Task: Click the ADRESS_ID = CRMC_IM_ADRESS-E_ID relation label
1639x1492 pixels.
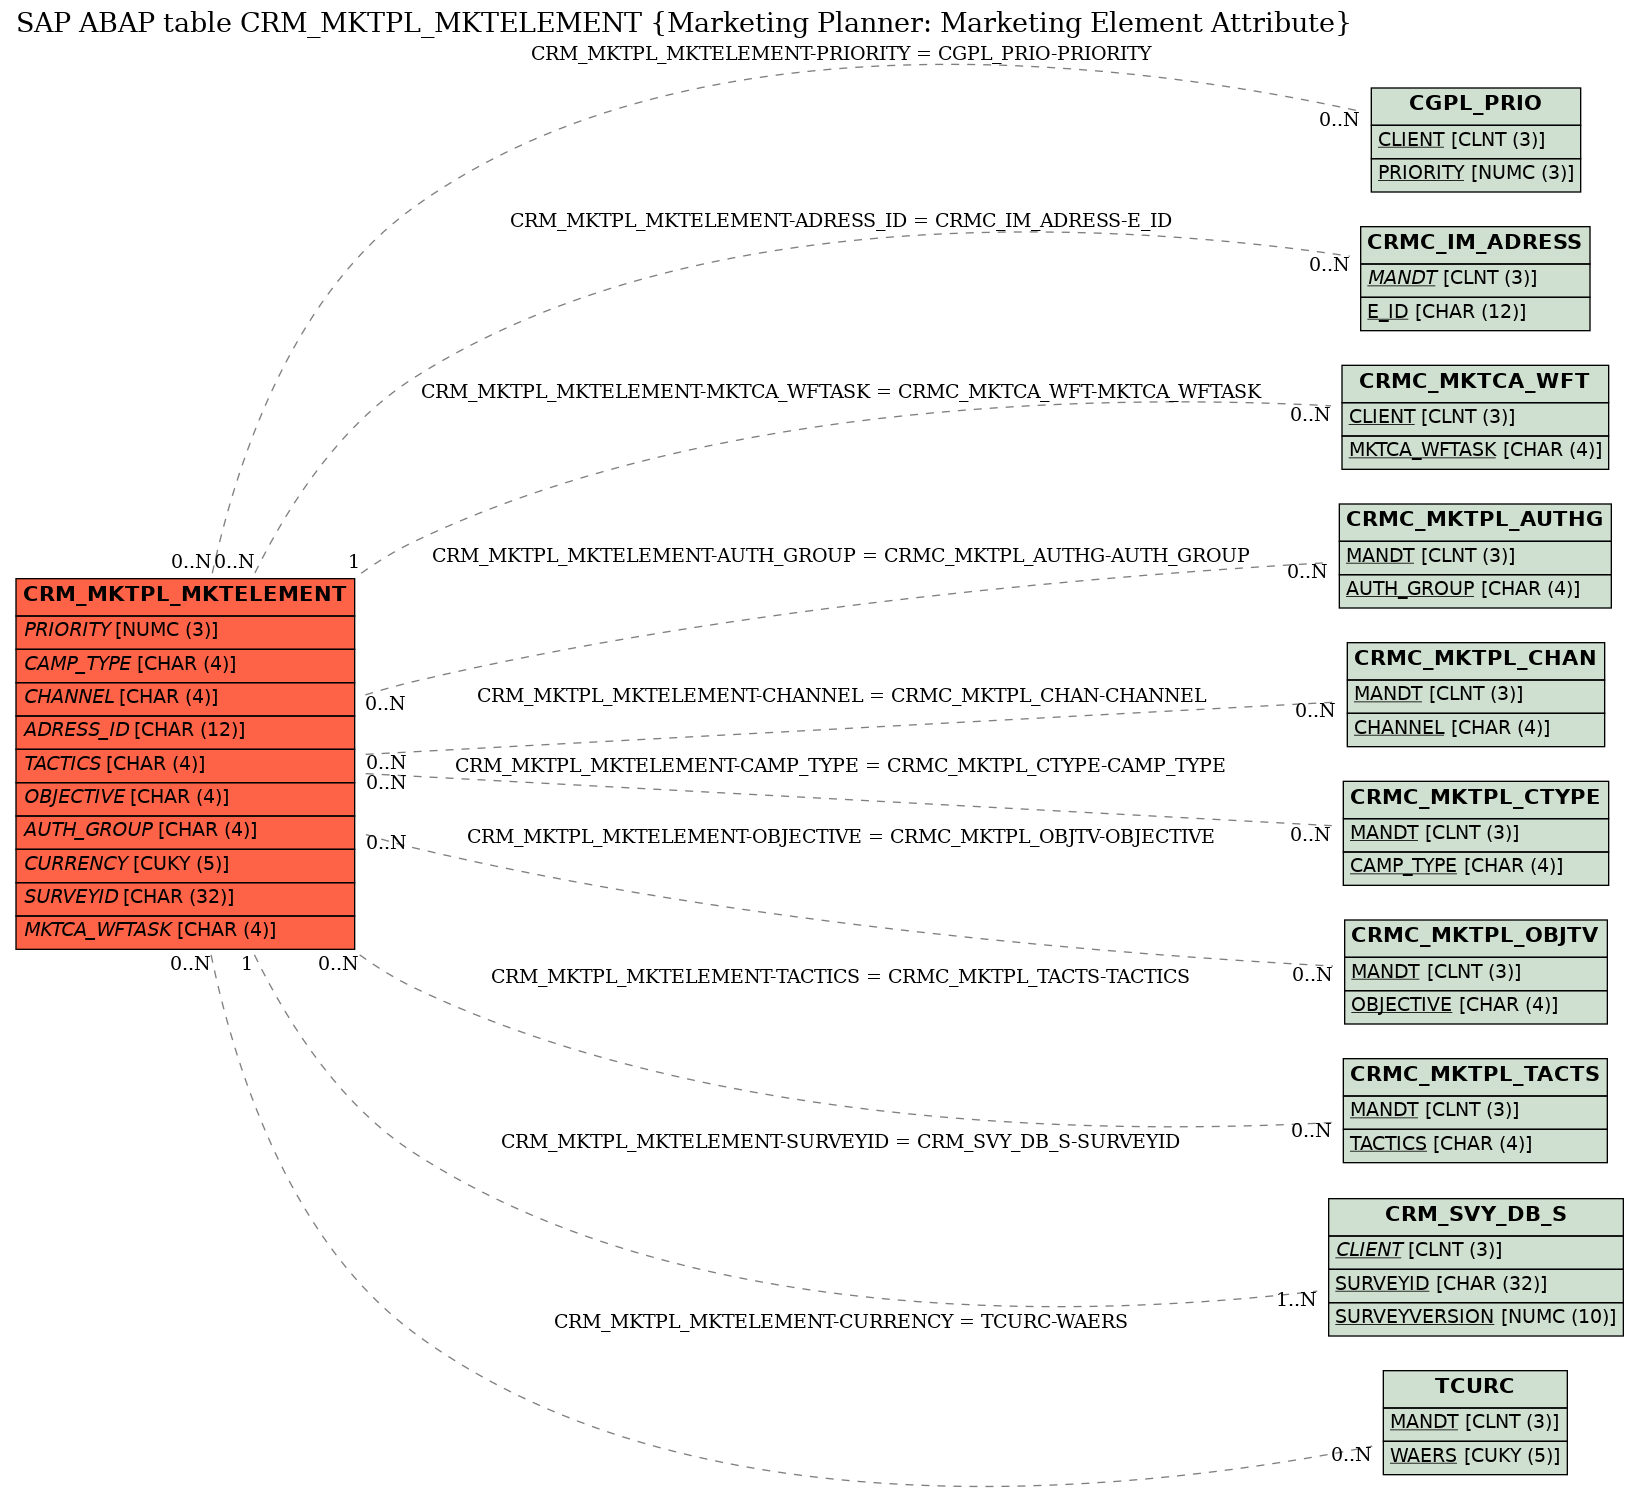Action: pos(841,221)
